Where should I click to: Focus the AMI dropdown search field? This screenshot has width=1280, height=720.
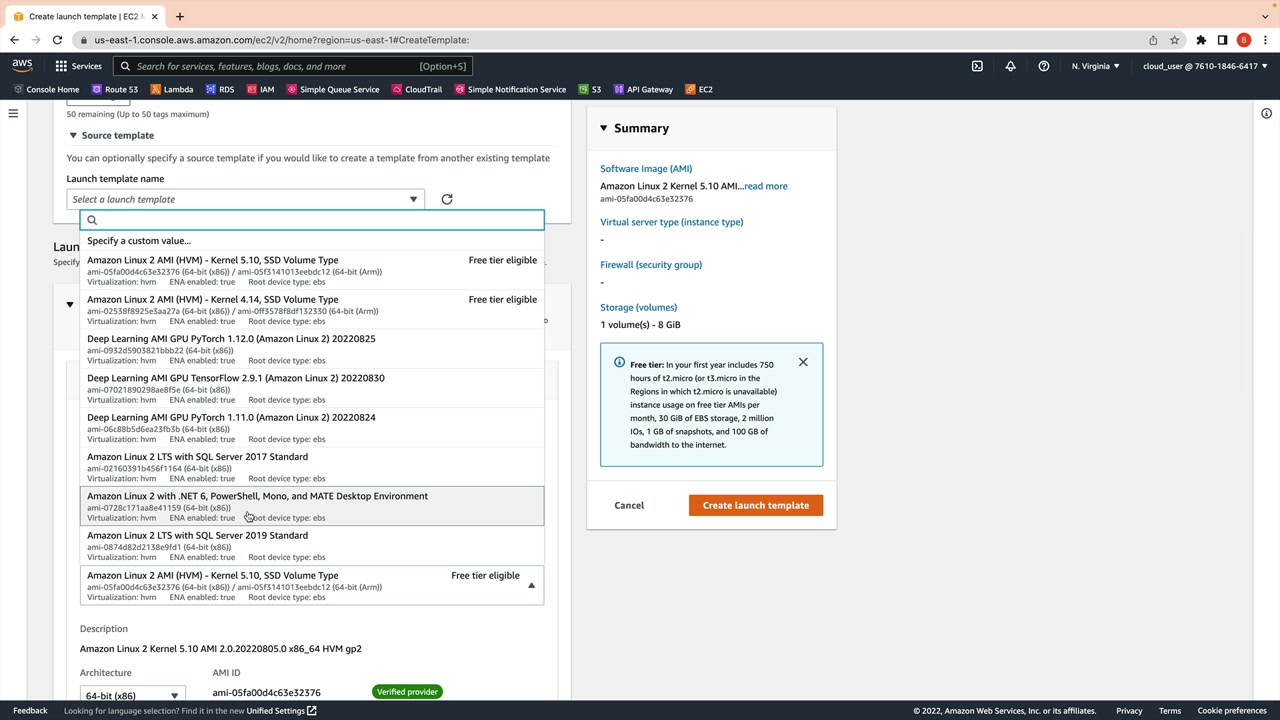click(312, 220)
